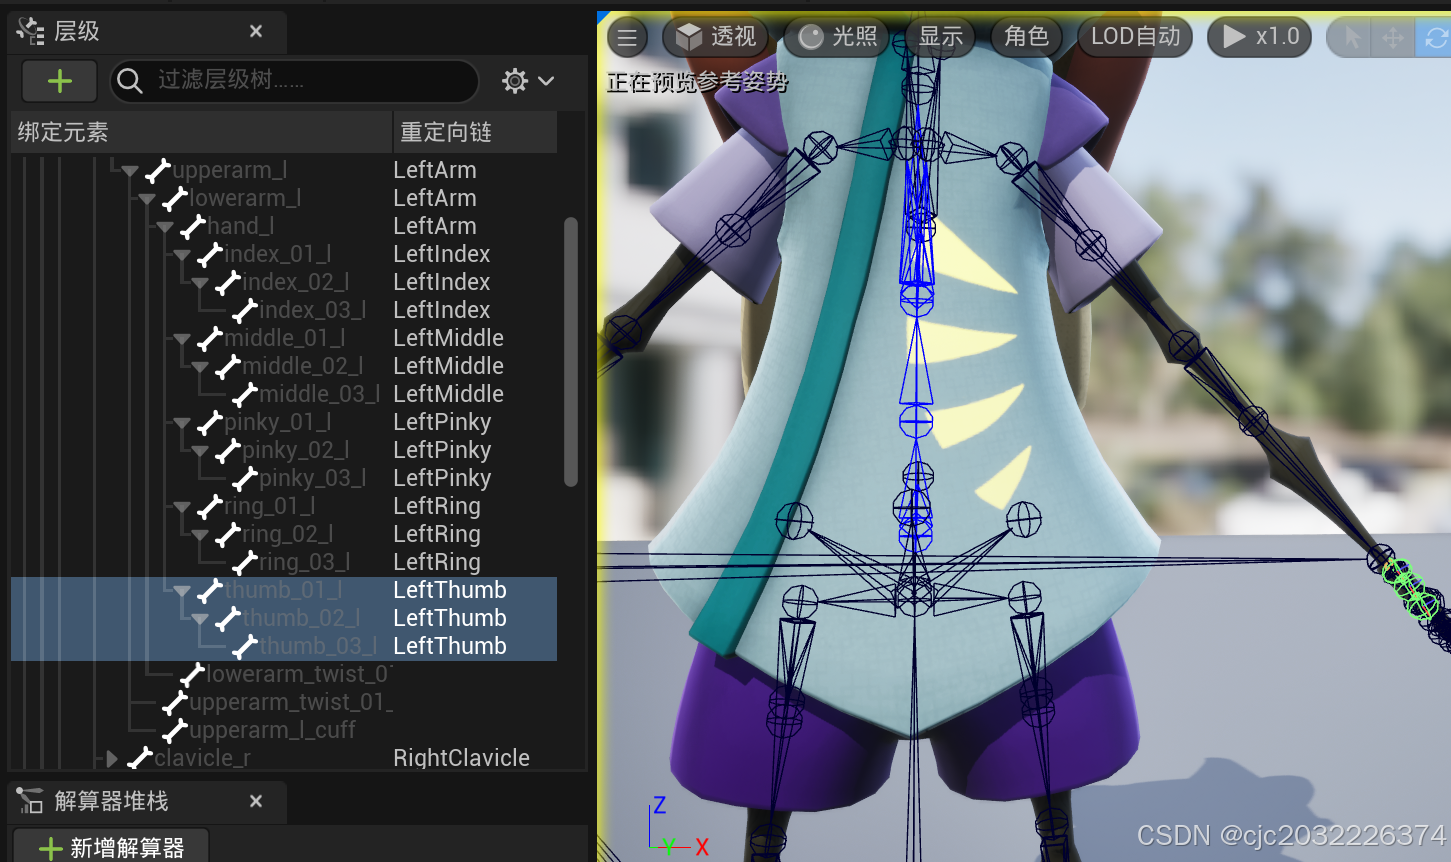Click the RightClavicle retarget chain cell
This screenshot has width=1451, height=862.
pyautogui.click(x=461, y=758)
